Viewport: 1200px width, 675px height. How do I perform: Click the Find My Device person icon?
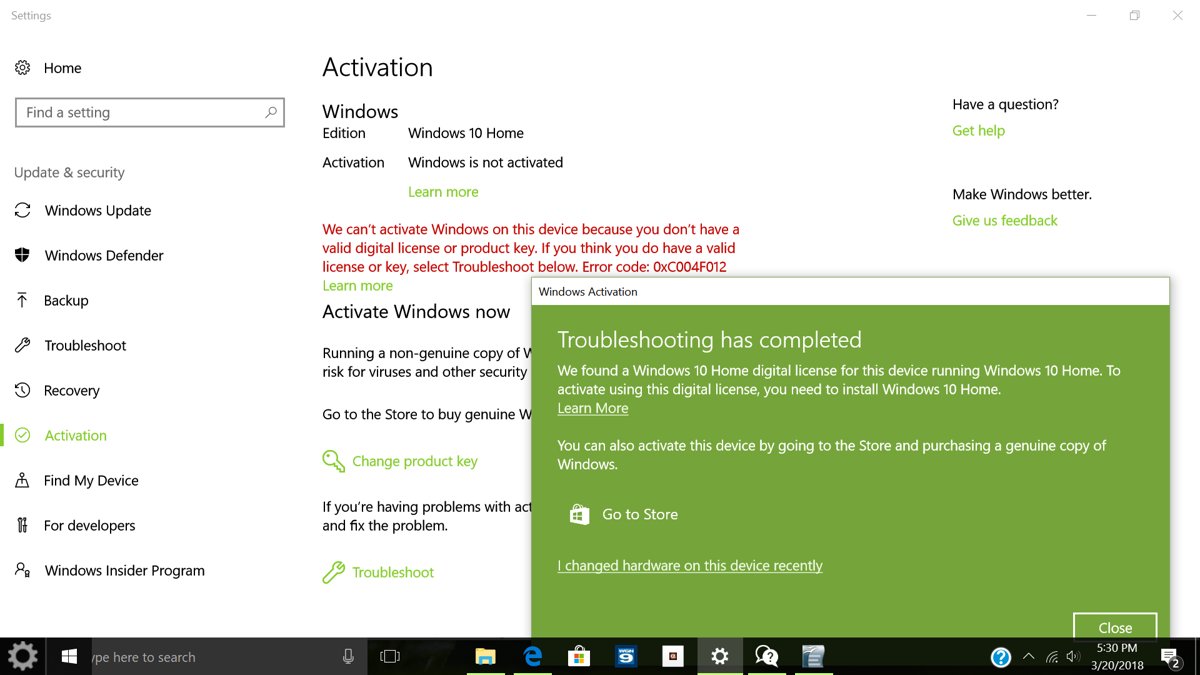point(22,480)
